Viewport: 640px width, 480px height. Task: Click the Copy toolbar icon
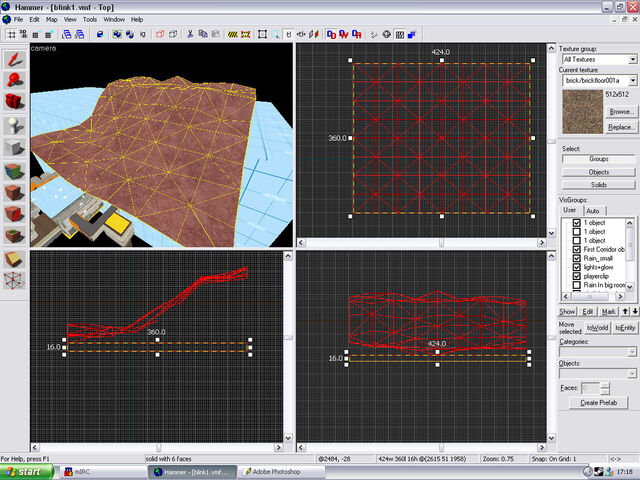click(203, 35)
